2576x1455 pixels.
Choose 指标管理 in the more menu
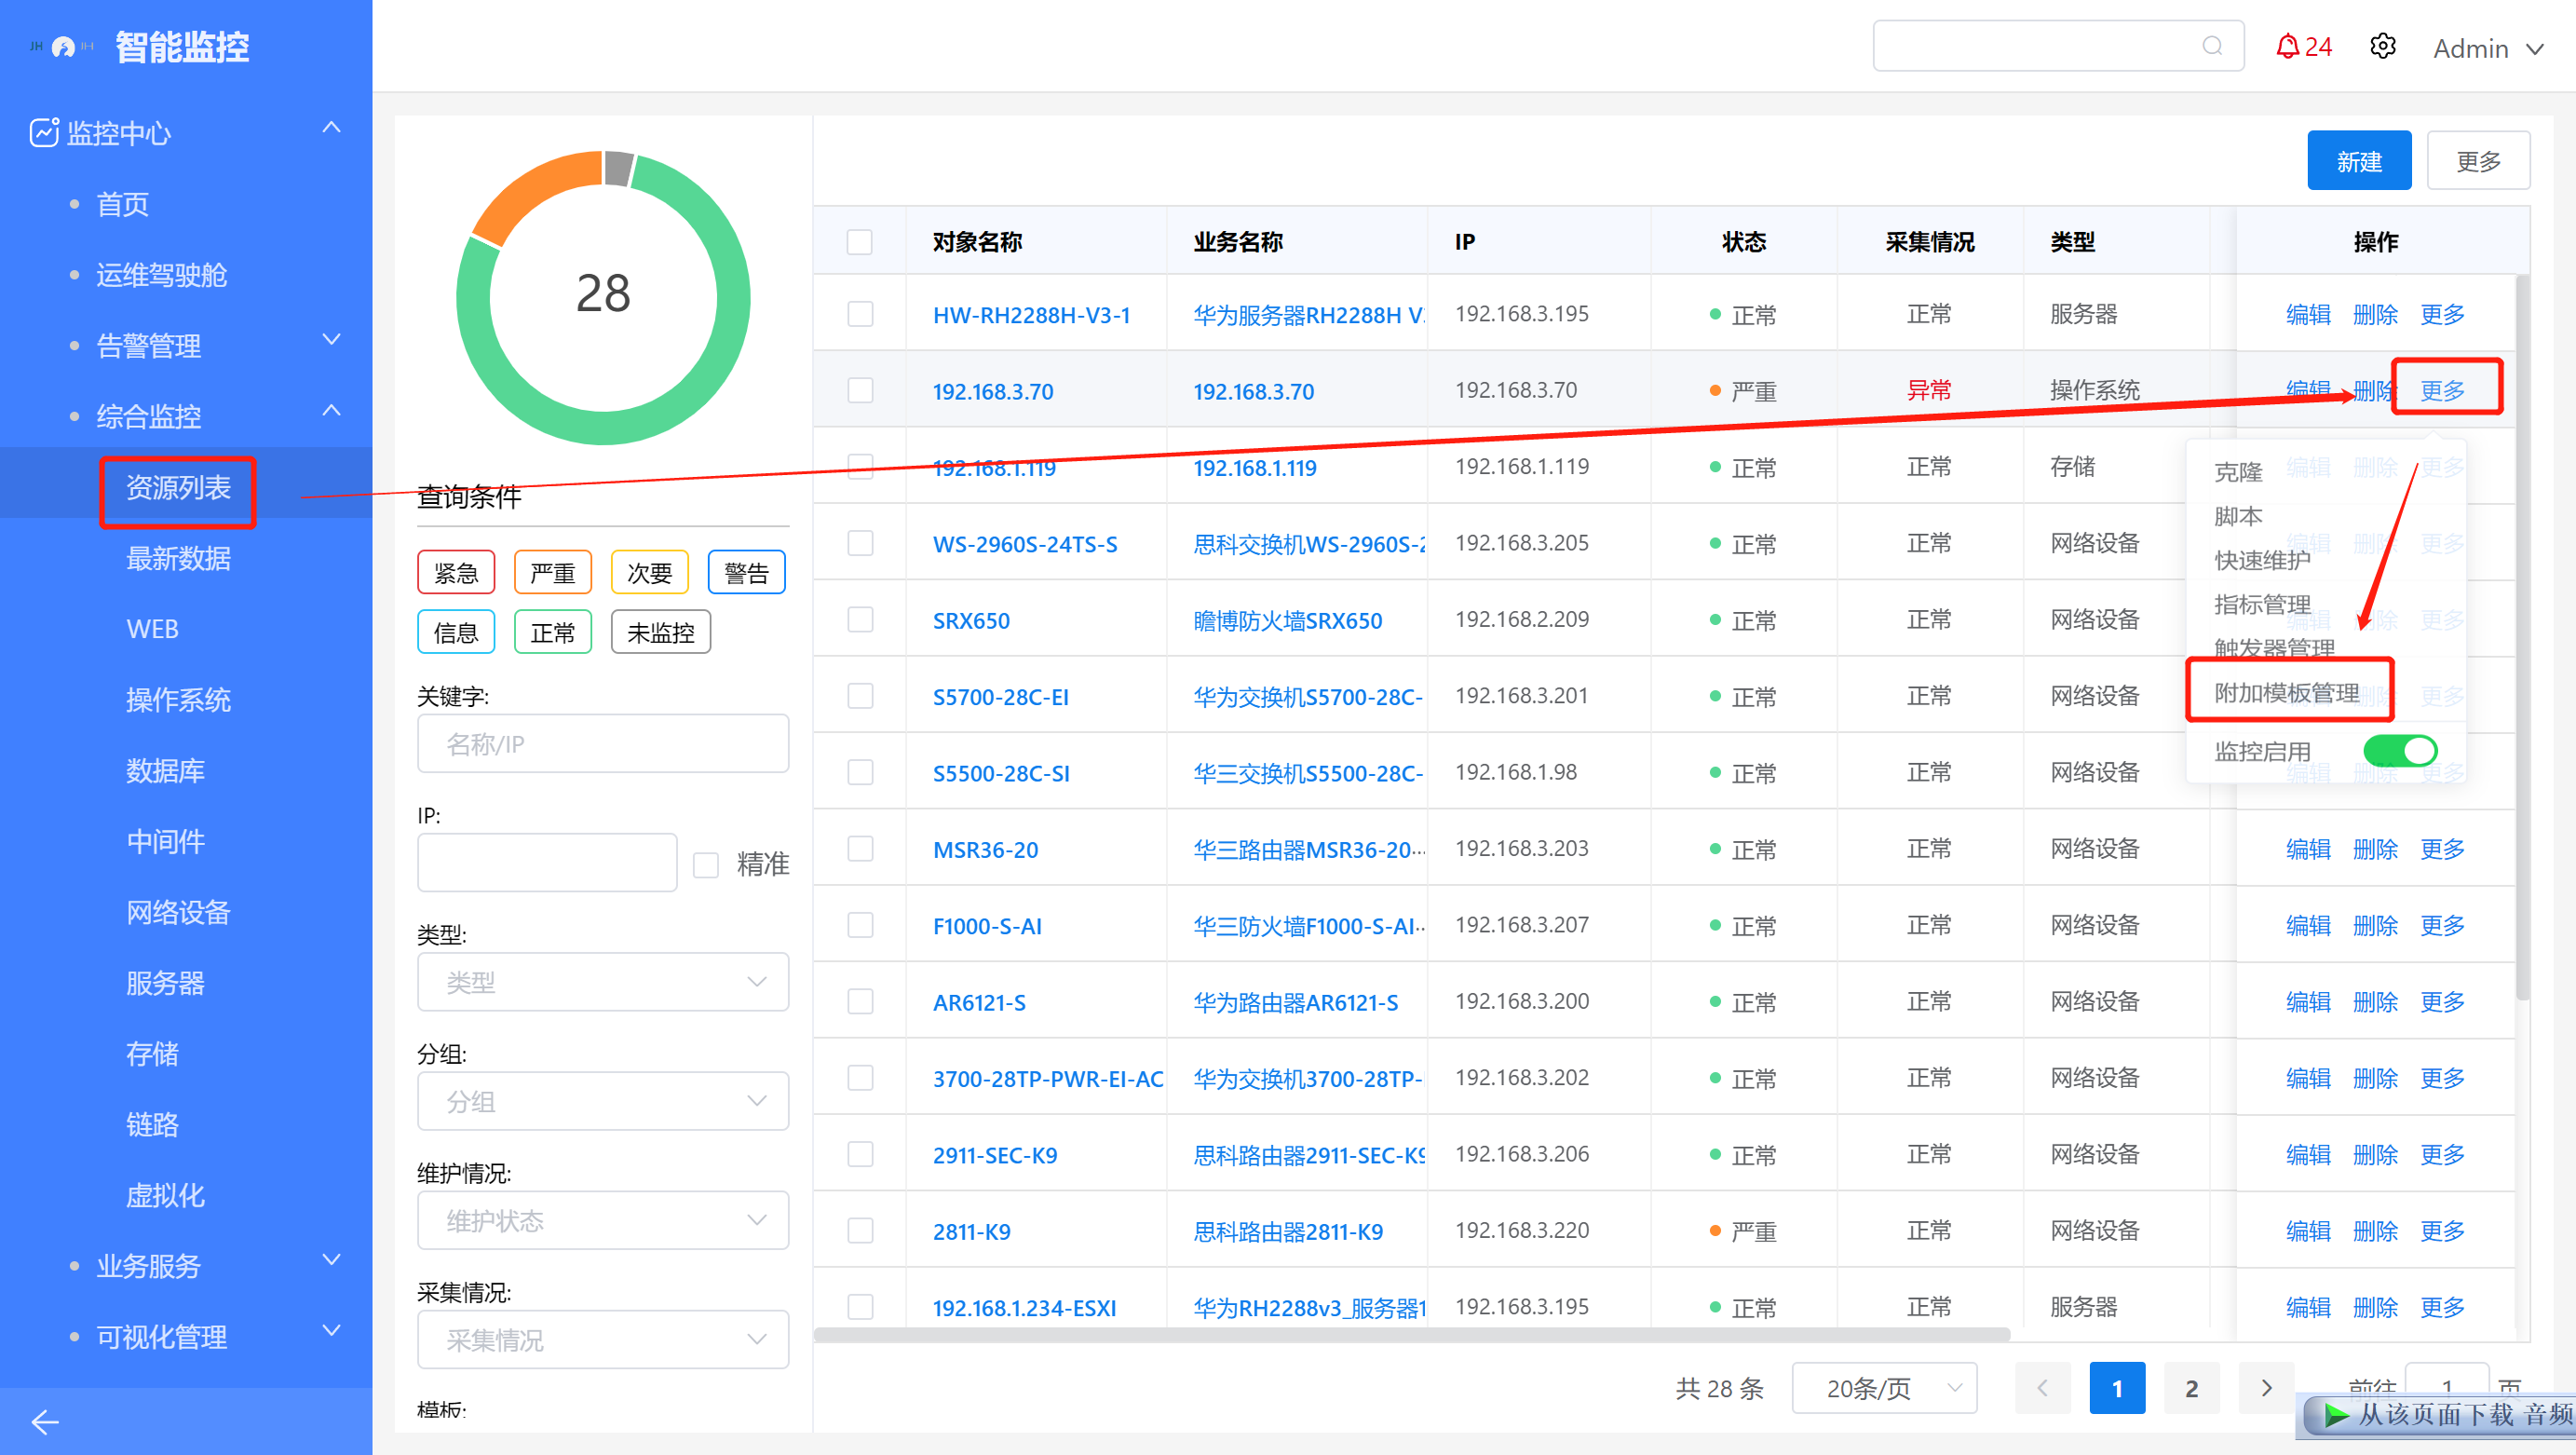[x=2262, y=604]
